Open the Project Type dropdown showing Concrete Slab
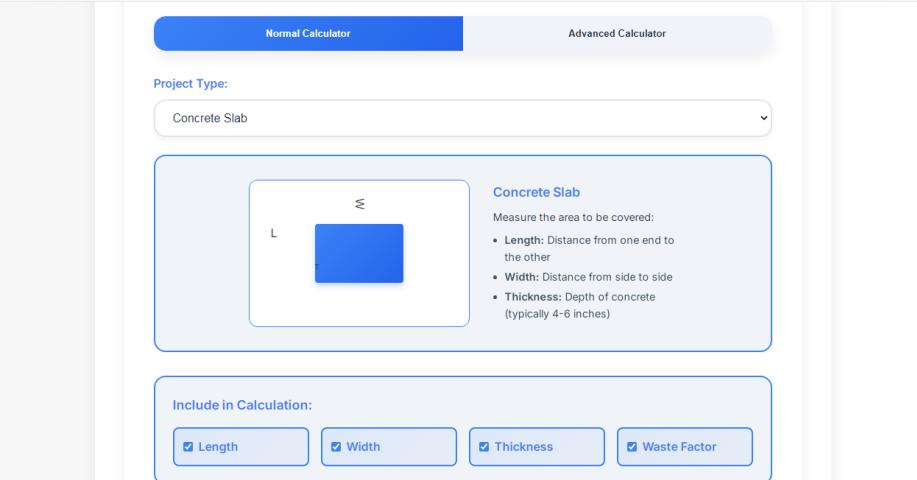This screenshot has width=917, height=480. point(462,118)
